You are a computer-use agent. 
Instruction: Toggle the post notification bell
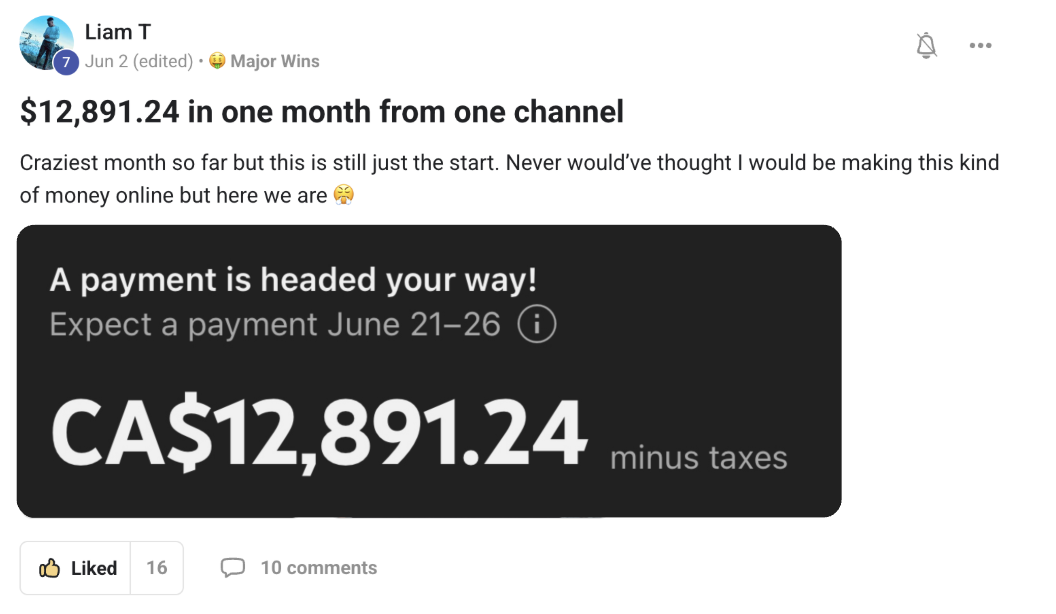(927, 45)
